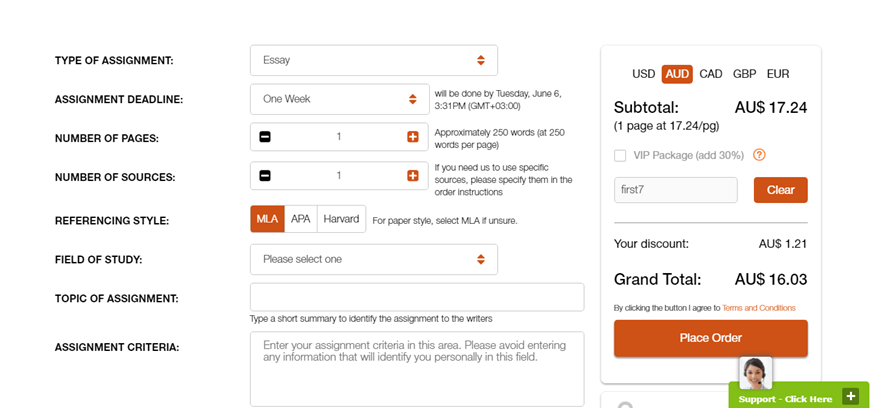This screenshot has height=408, width=874.
Task: Enable the VIP Package checkbox
Action: (620, 156)
